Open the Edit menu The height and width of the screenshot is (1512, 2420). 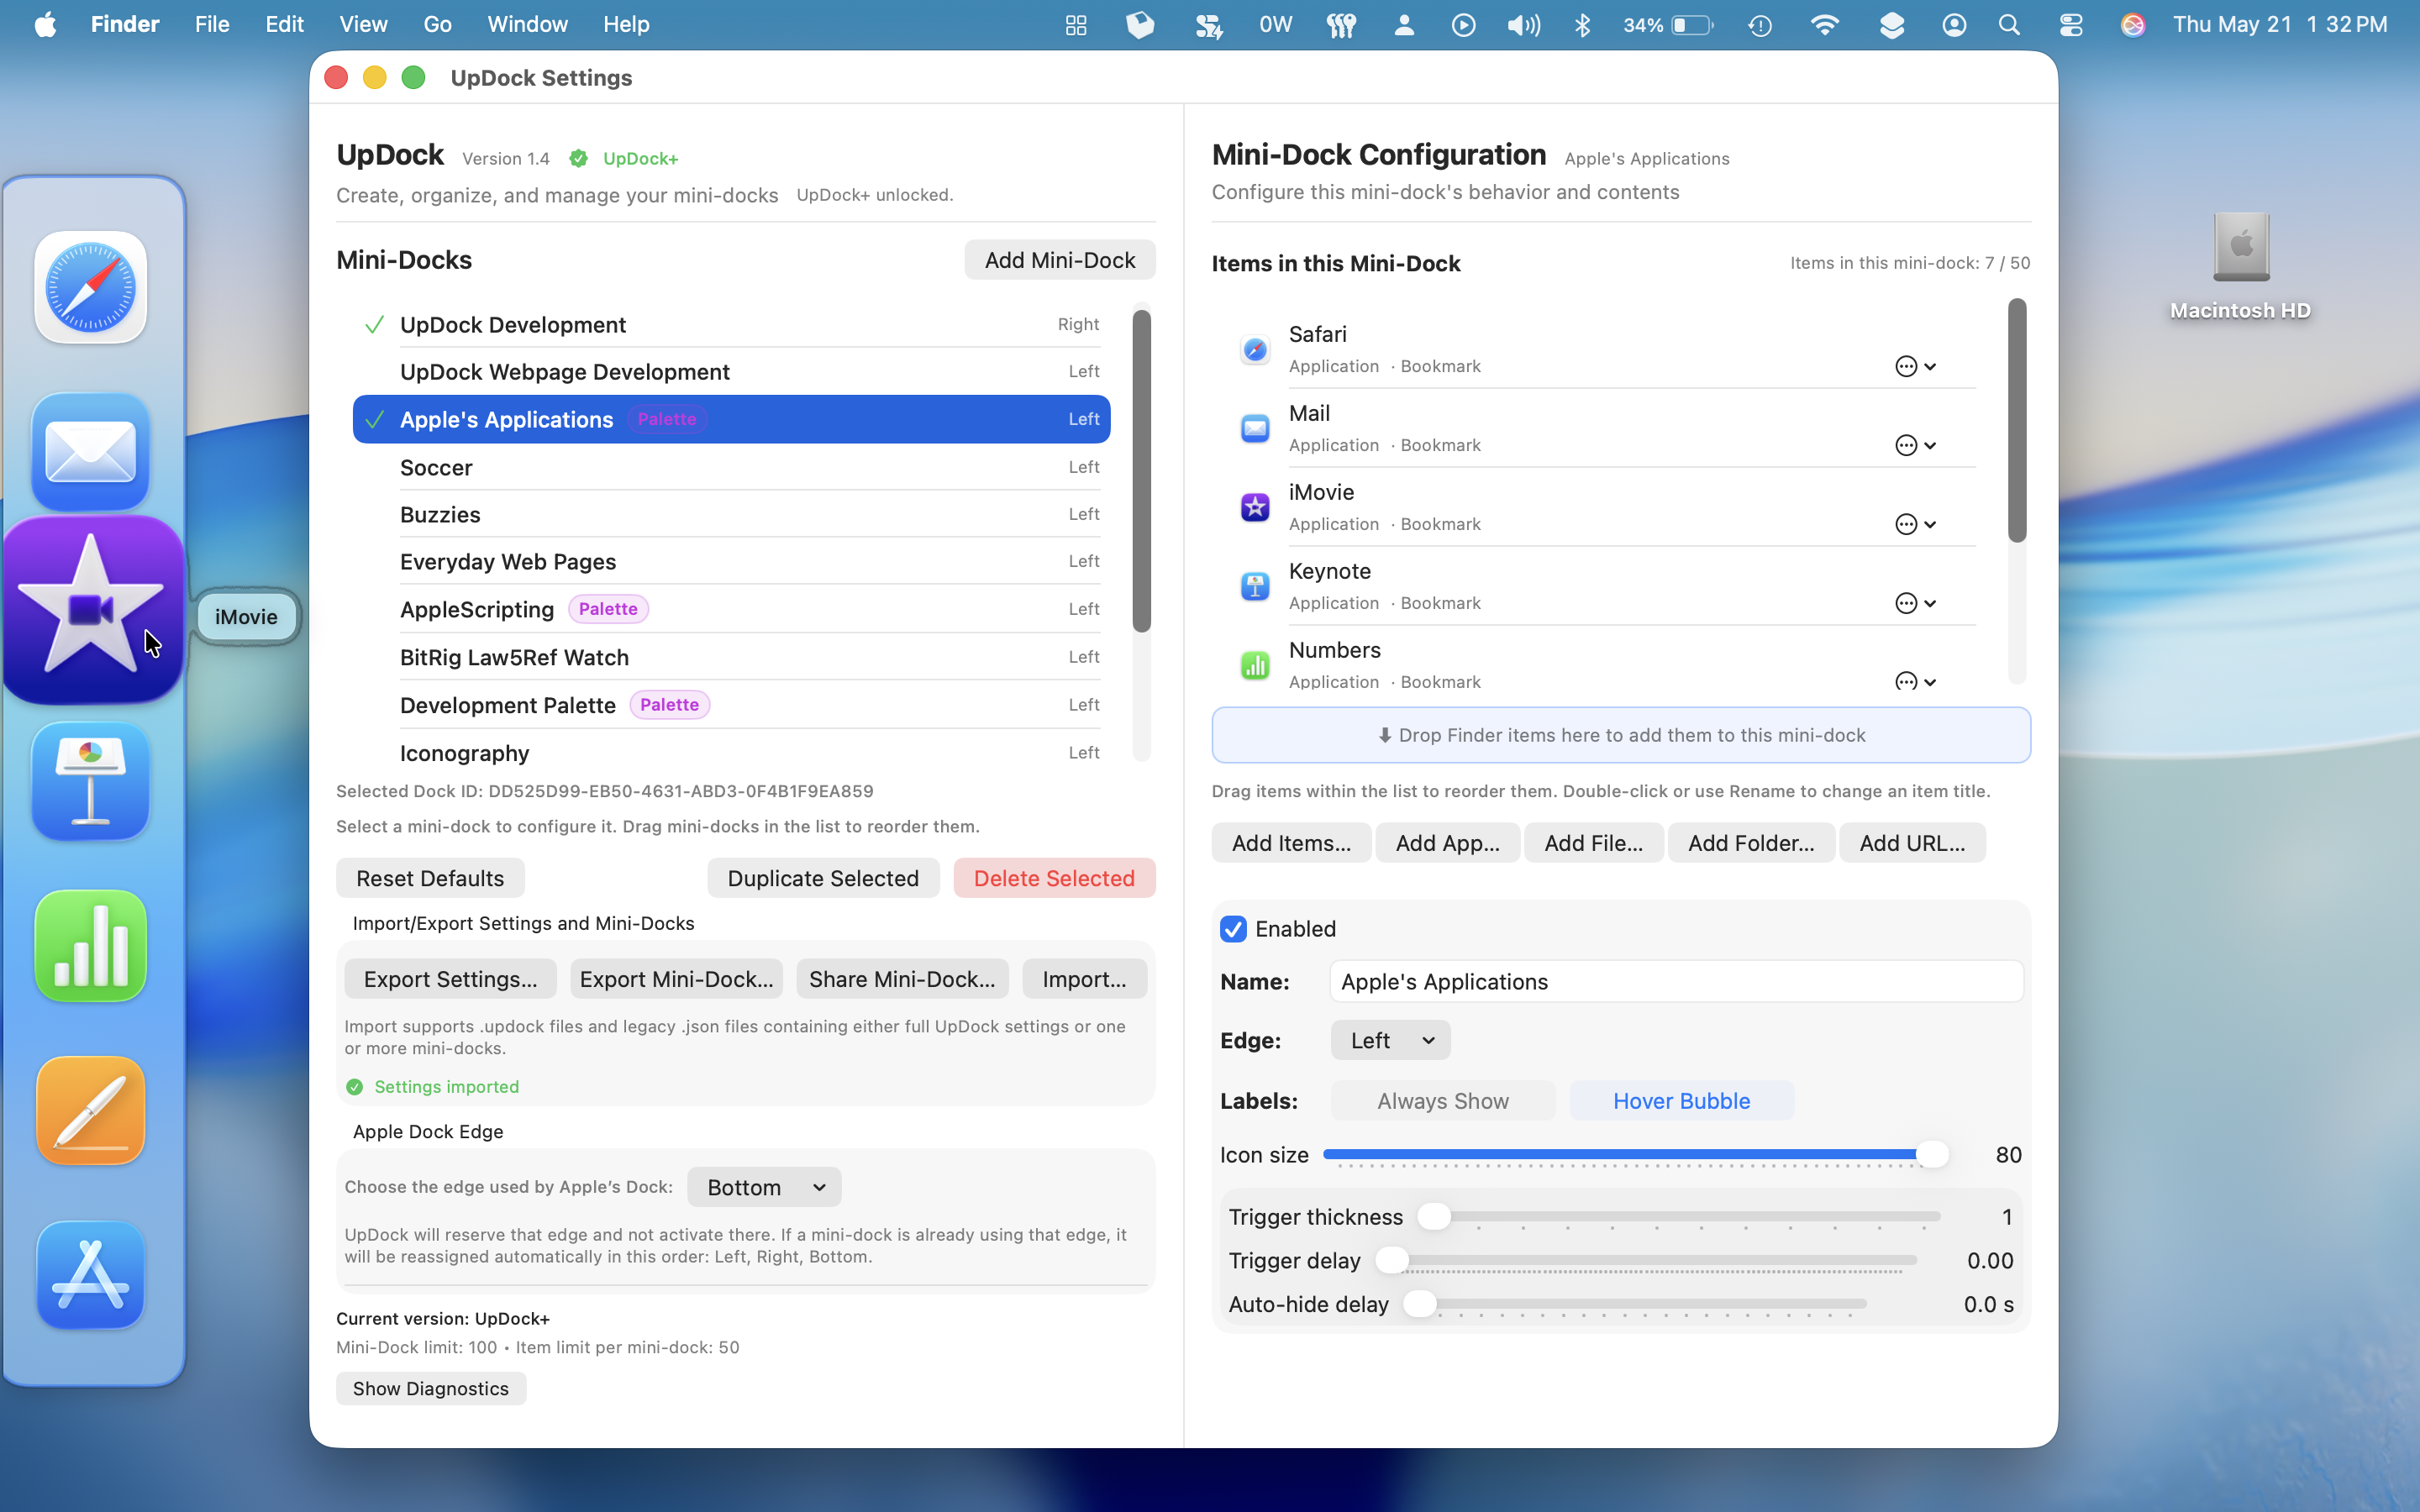(284, 24)
